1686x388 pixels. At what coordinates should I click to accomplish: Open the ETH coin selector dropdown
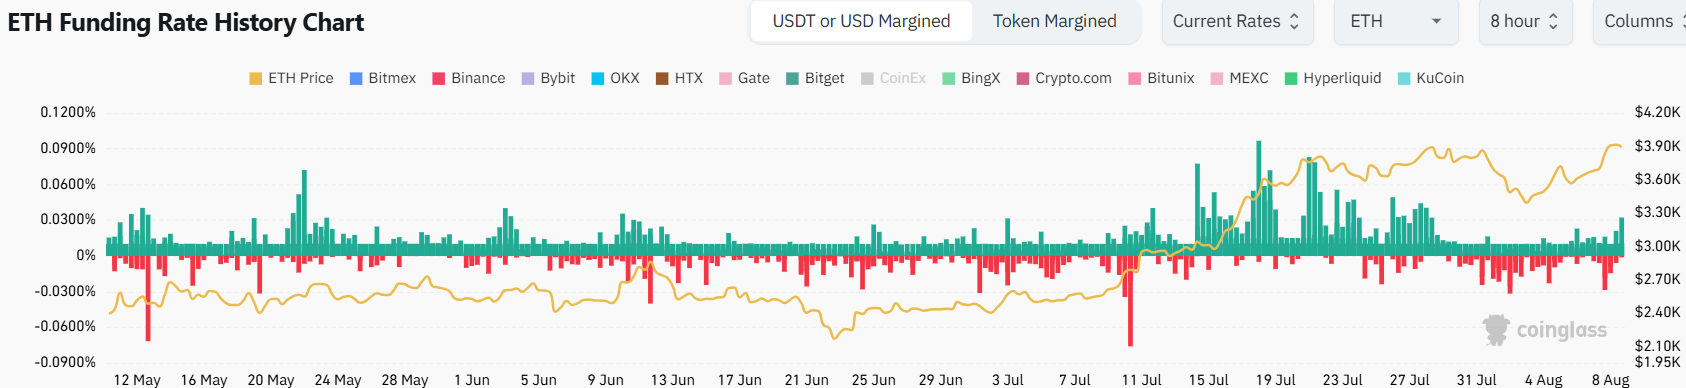point(1397,21)
